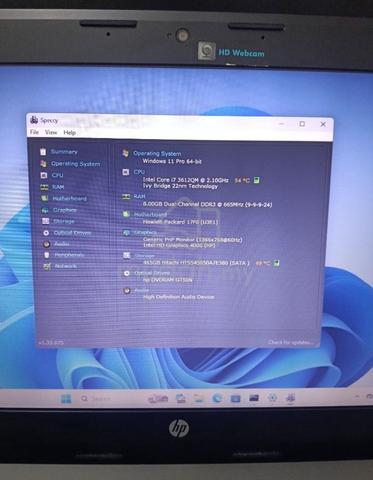
Task: Click the Operating System heading link in summary
Action: (x=157, y=154)
